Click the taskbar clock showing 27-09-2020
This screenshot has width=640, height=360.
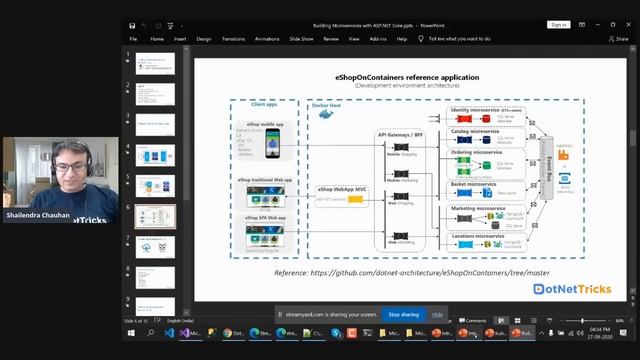(x=600, y=333)
